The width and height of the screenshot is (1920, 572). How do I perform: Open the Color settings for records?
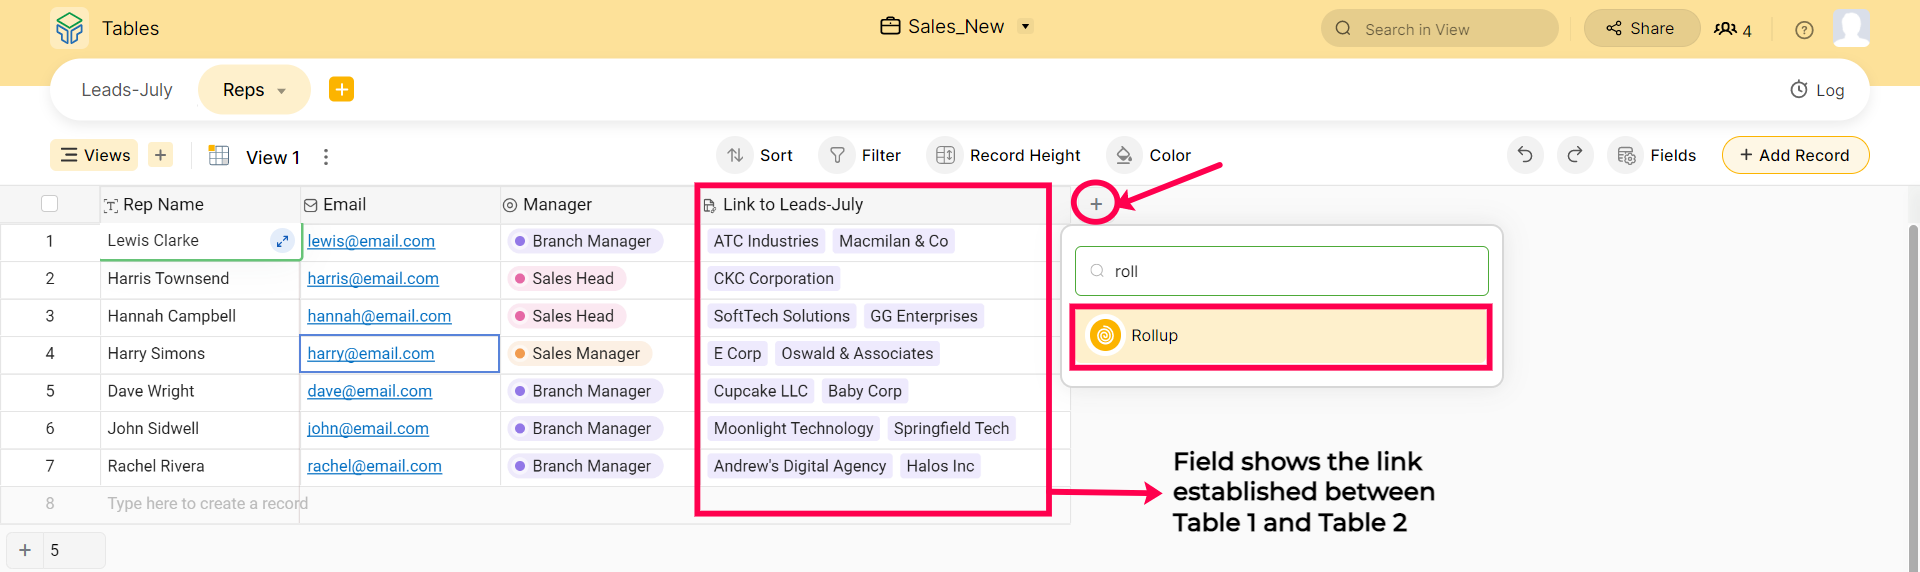[1150, 155]
